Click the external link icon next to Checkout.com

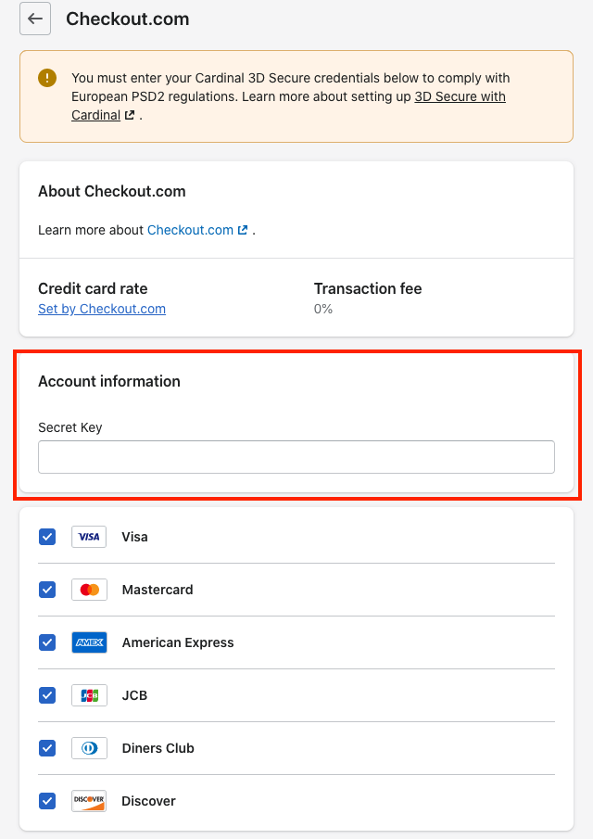(x=243, y=230)
